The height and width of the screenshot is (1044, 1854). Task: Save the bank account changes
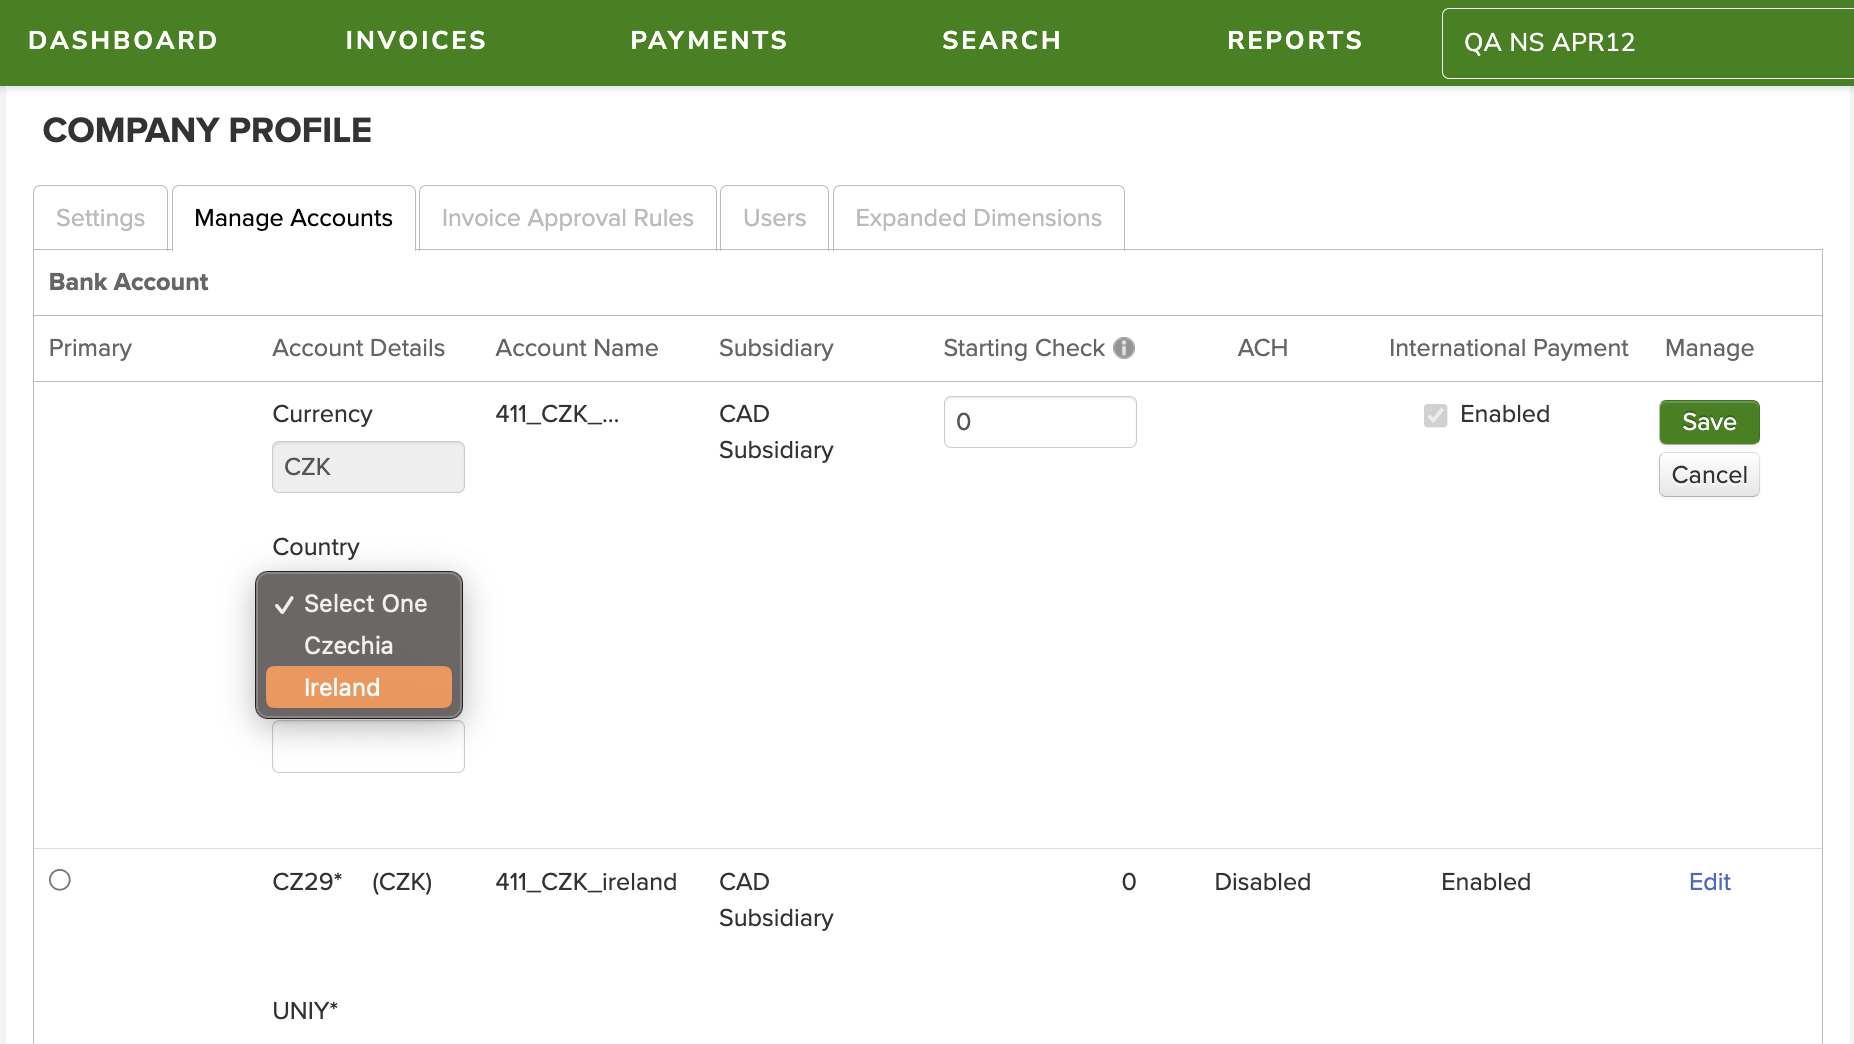(1709, 422)
